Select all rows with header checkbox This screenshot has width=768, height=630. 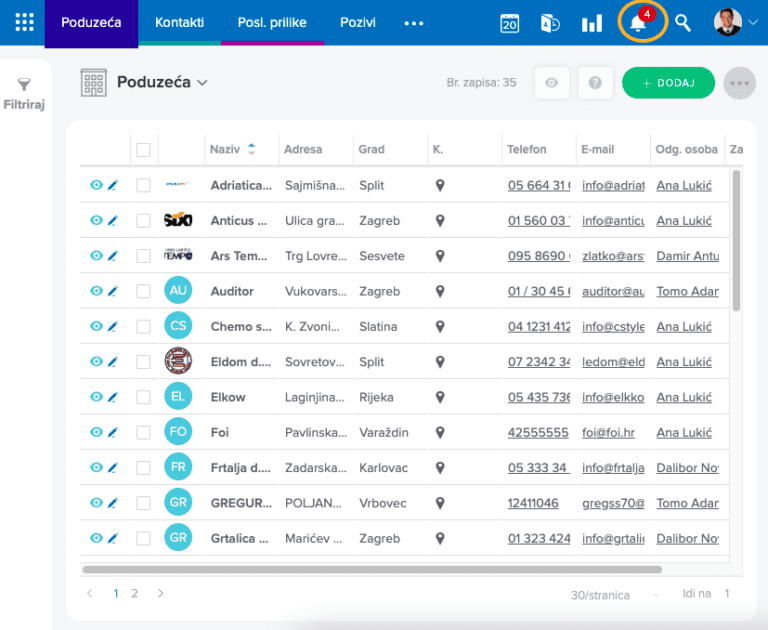(x=143, y=150)
